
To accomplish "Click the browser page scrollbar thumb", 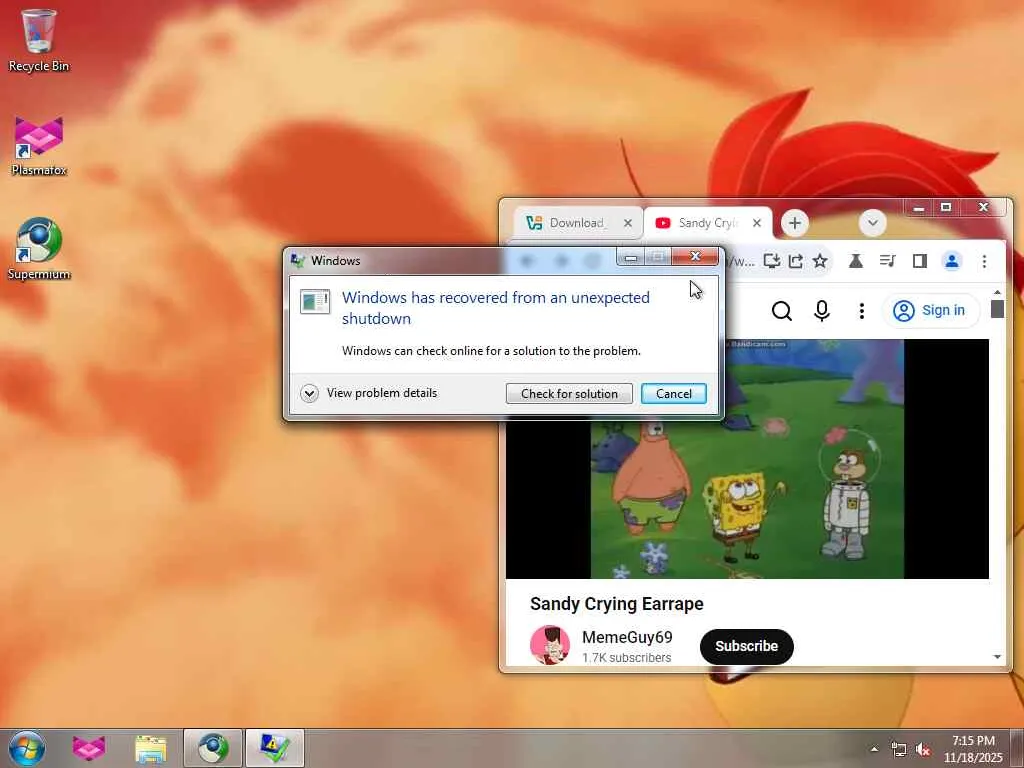I will click(x=997, y=308).
